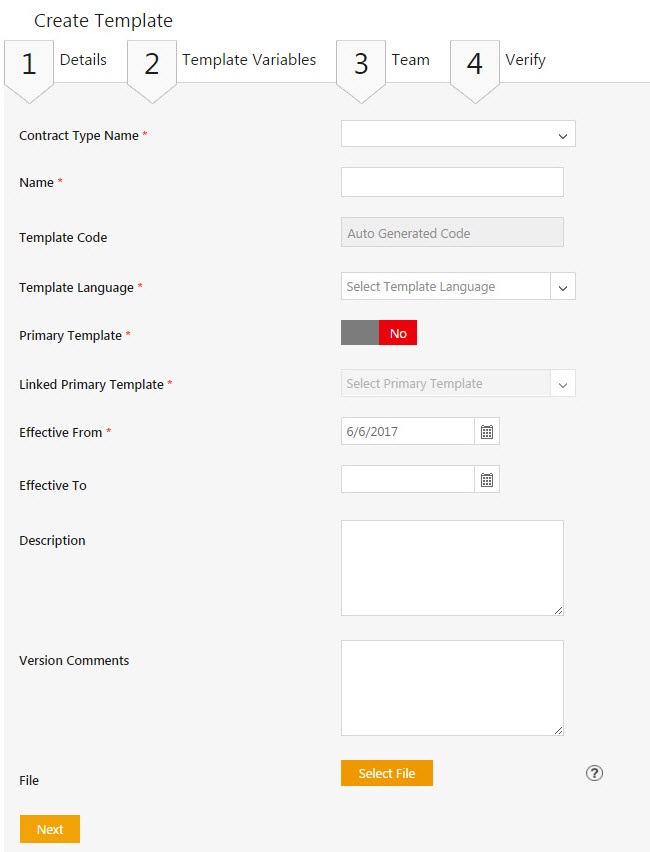
Task: Open the Template Language dropdown
Action: pyautogui.click(x=458, y=287)
